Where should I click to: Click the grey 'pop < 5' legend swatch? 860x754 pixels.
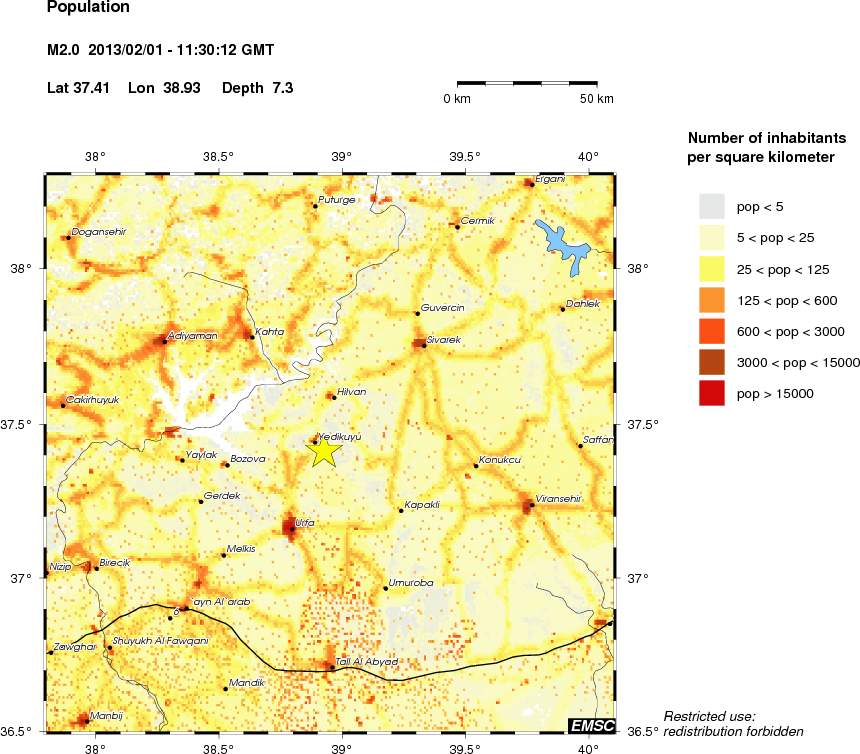tap(711, 206)
